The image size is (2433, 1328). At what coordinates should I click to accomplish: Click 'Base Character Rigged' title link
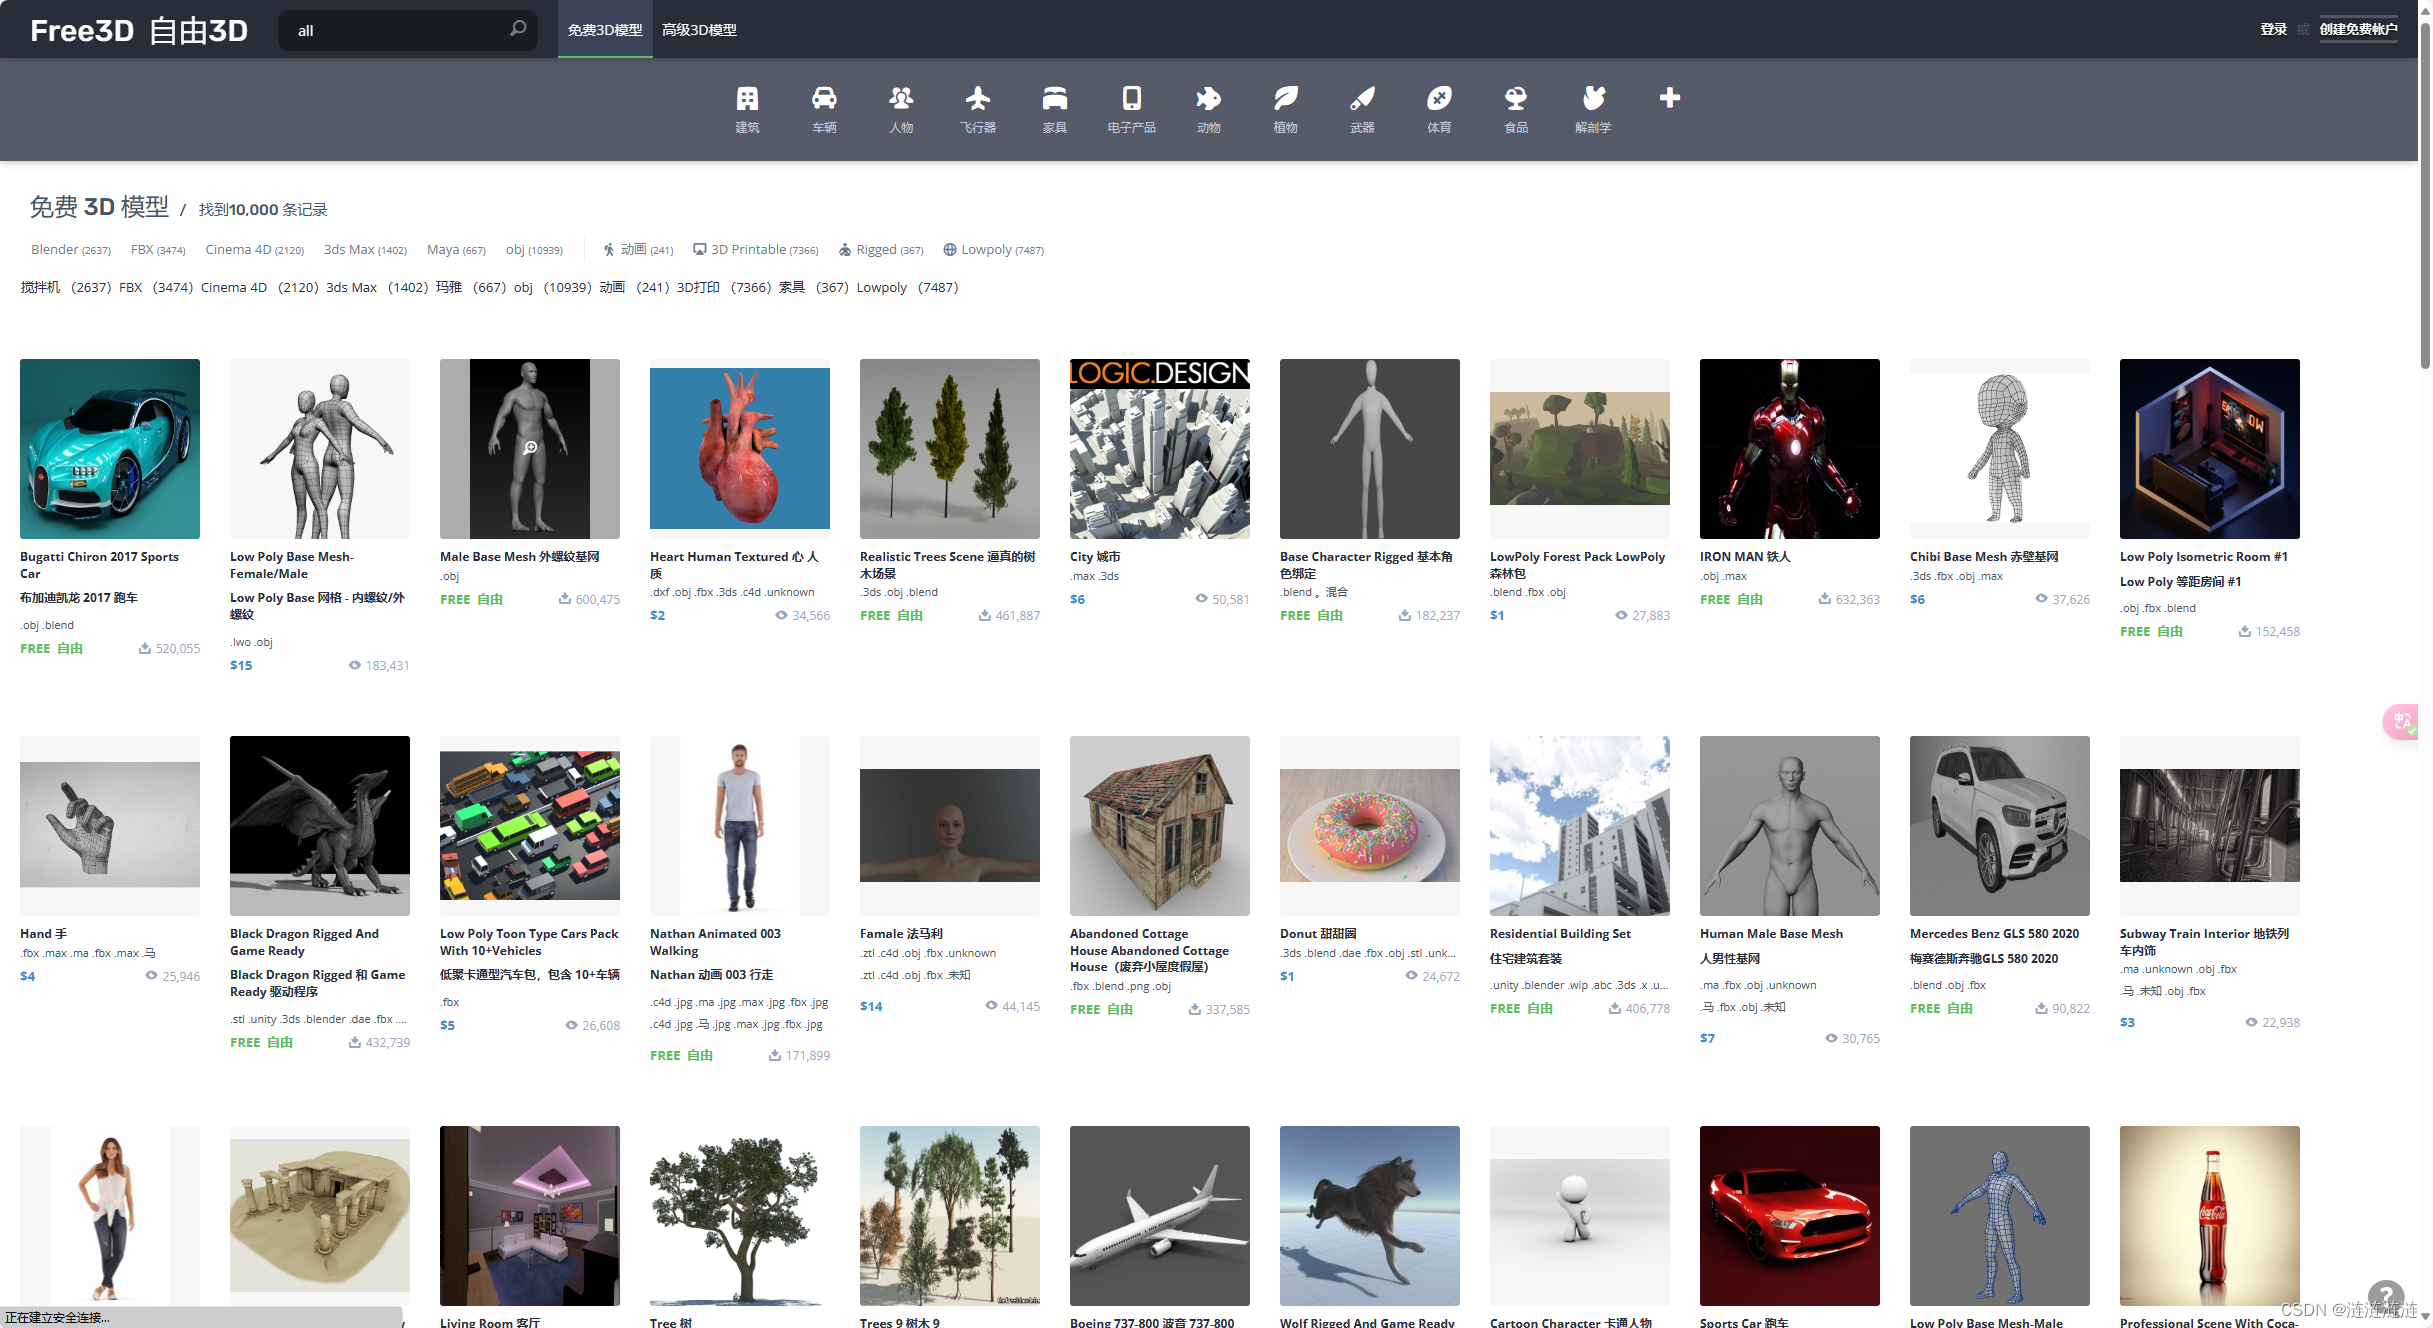pyautogui.click(x=1367, y=565)
